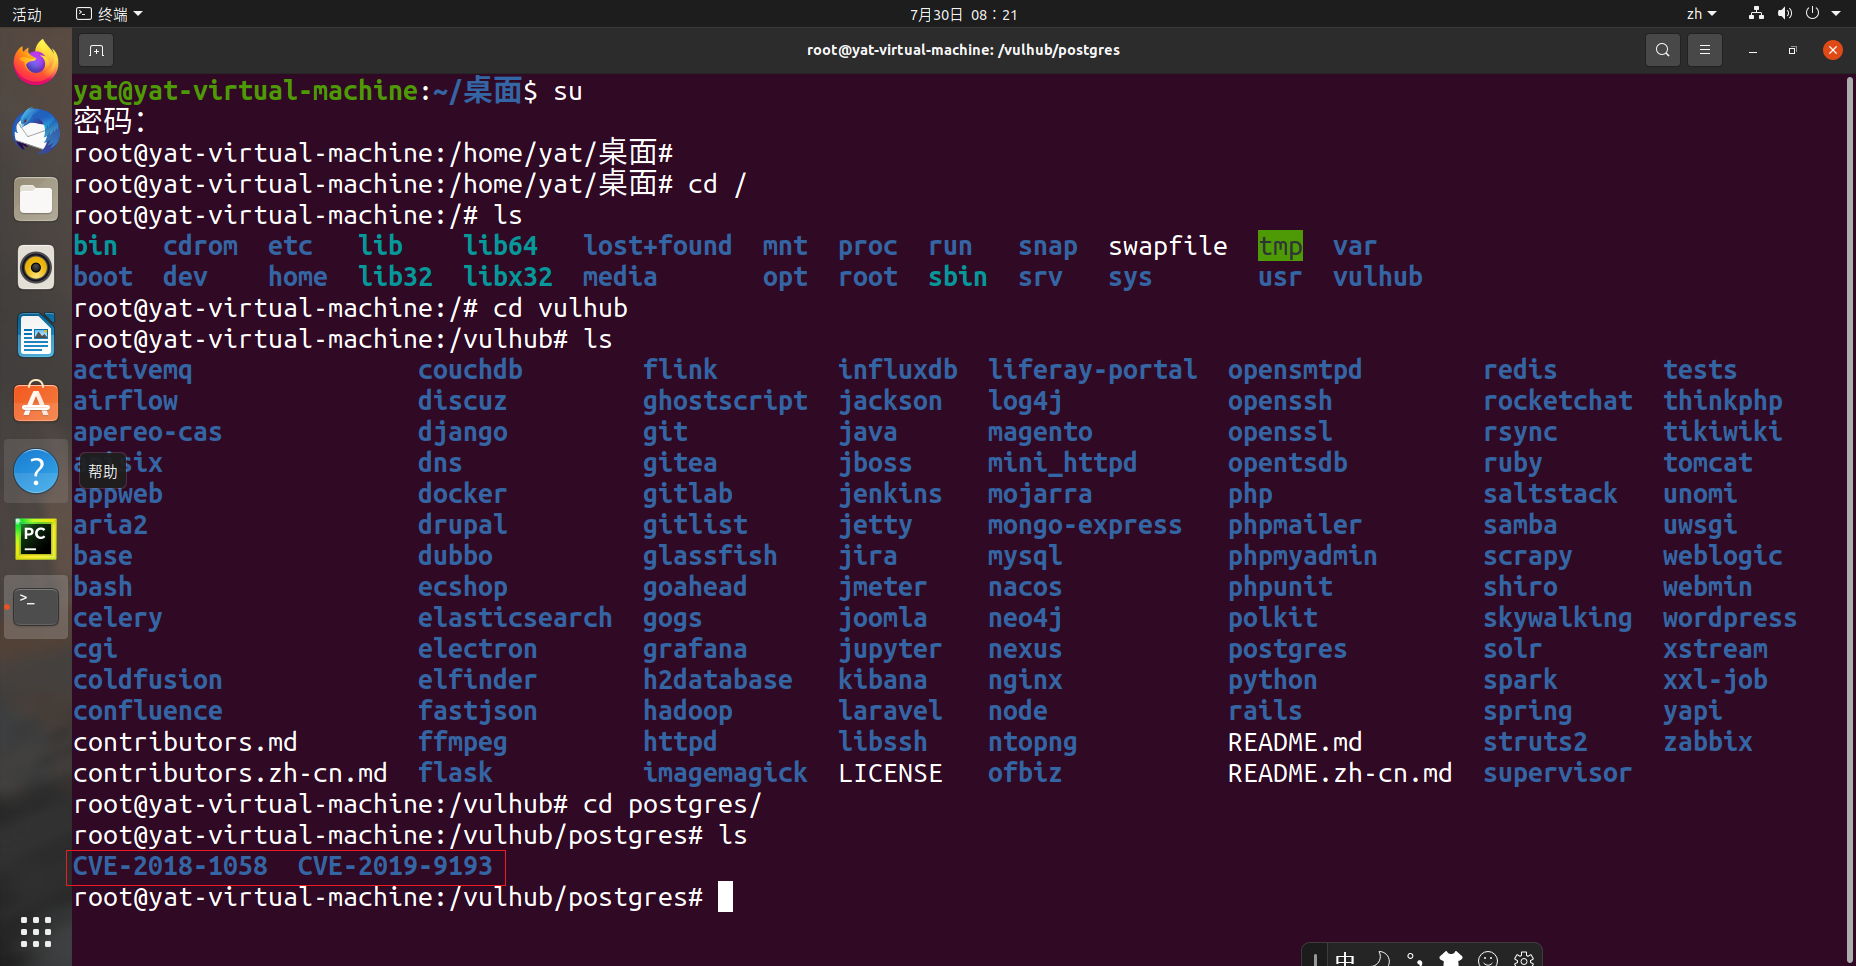Toggle Chinese/English input with 中 icon

coord(1345,958)
